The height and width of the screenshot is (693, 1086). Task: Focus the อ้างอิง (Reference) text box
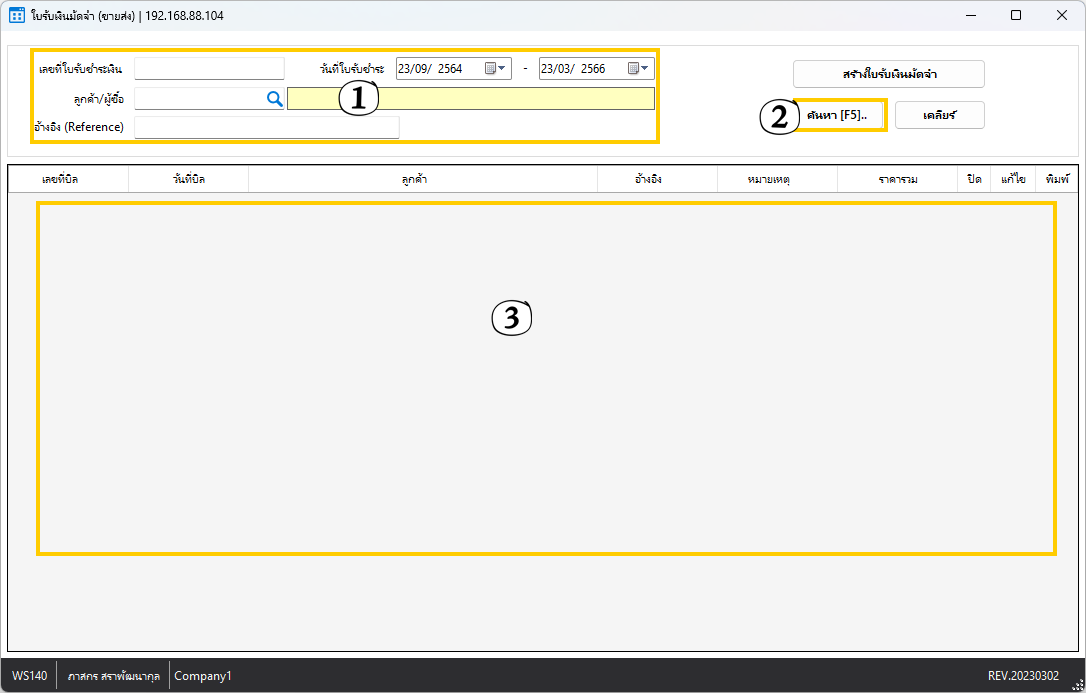click(x=266, y=127)
